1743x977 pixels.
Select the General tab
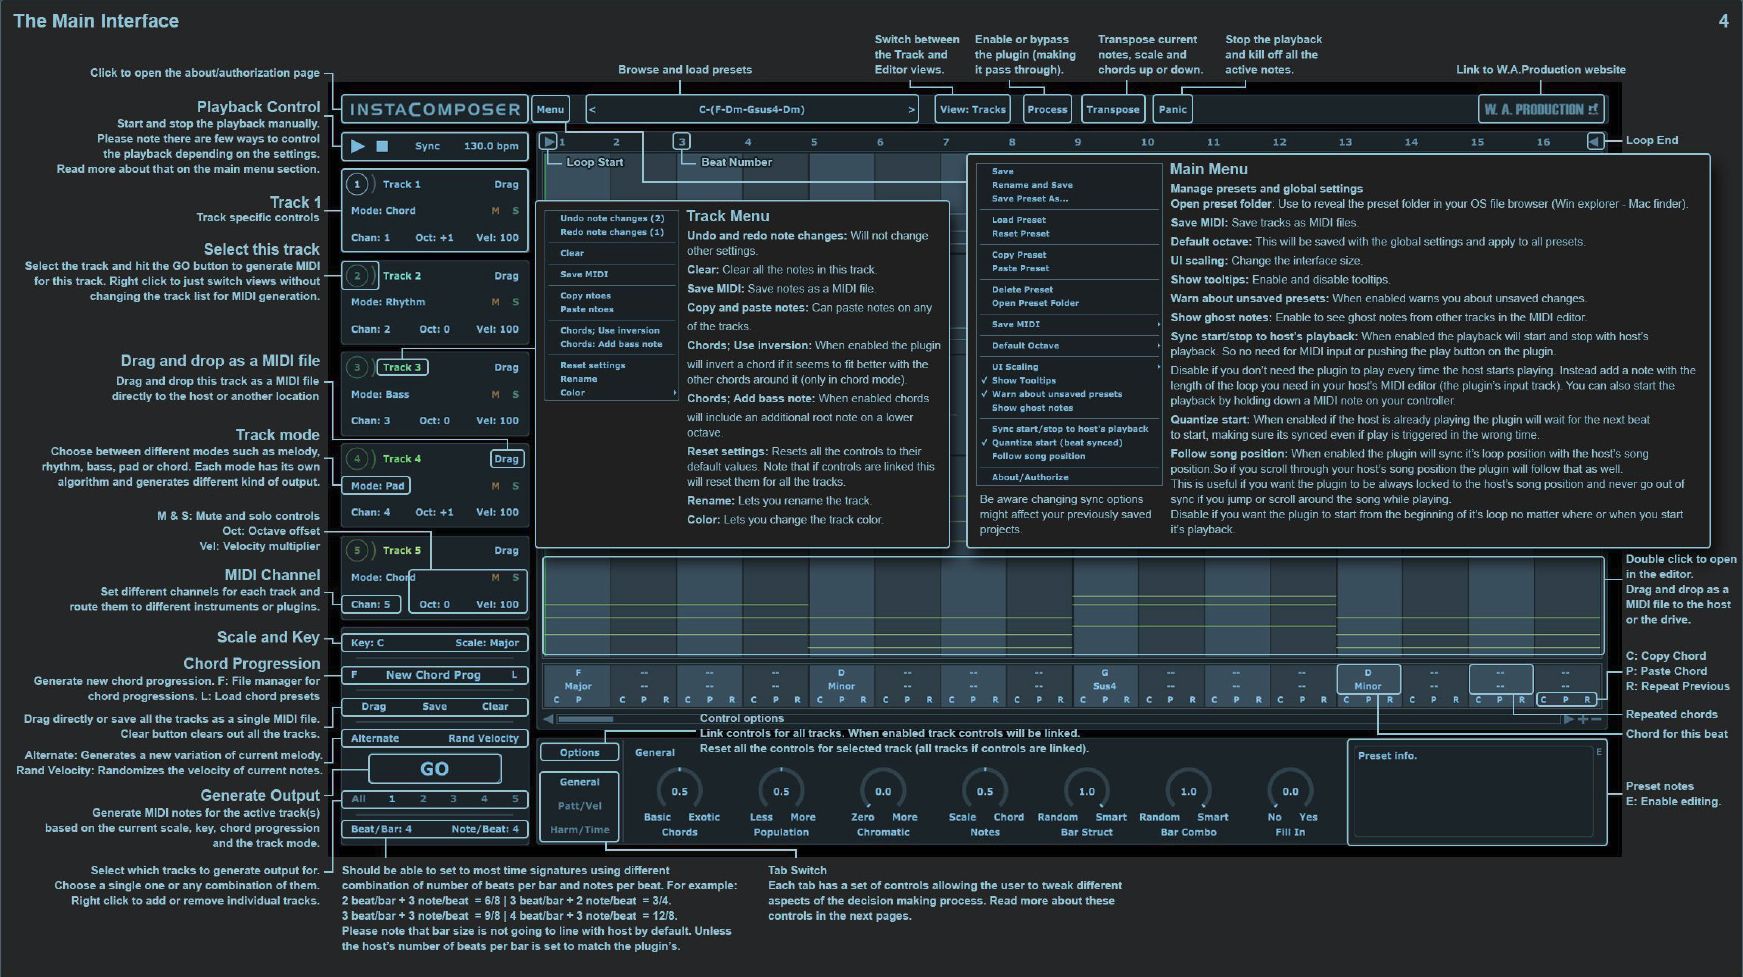coord(580,782)
